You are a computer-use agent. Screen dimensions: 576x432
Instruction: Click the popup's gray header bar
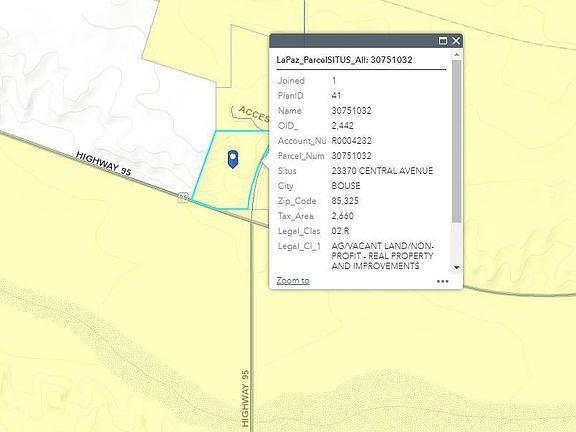(x=354, y=41)
